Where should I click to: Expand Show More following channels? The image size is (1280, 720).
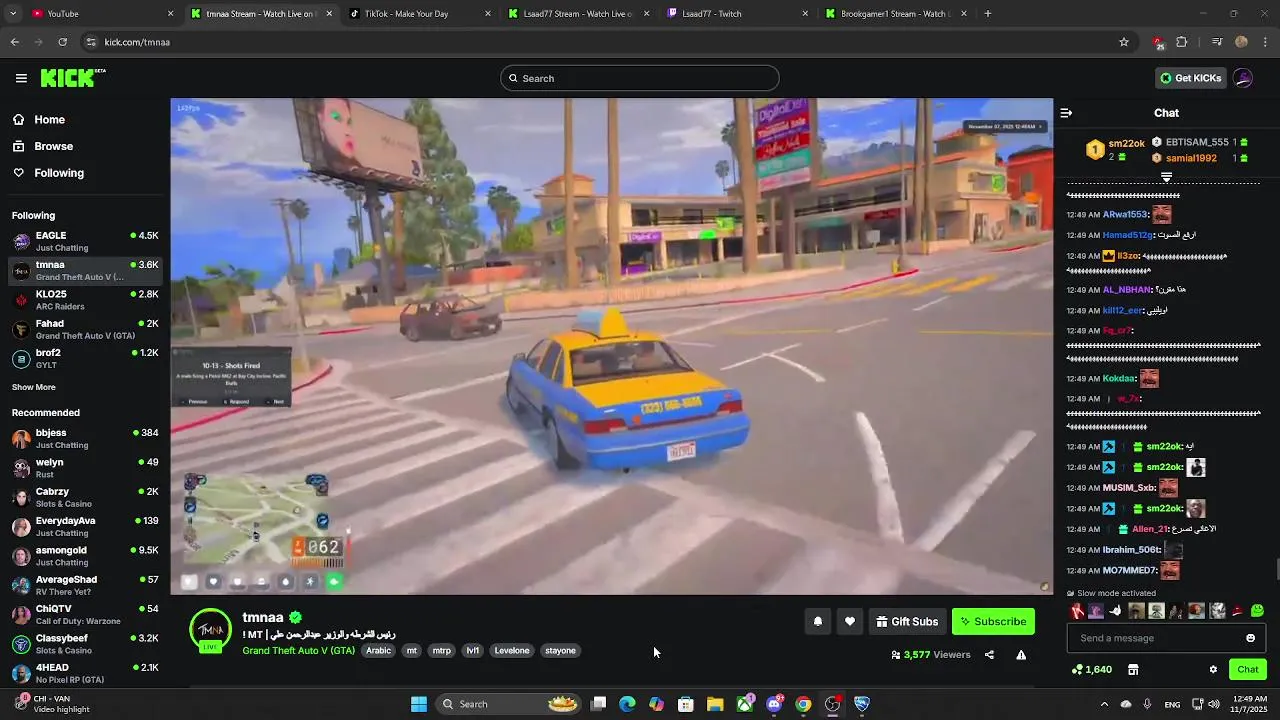point(33,387)
